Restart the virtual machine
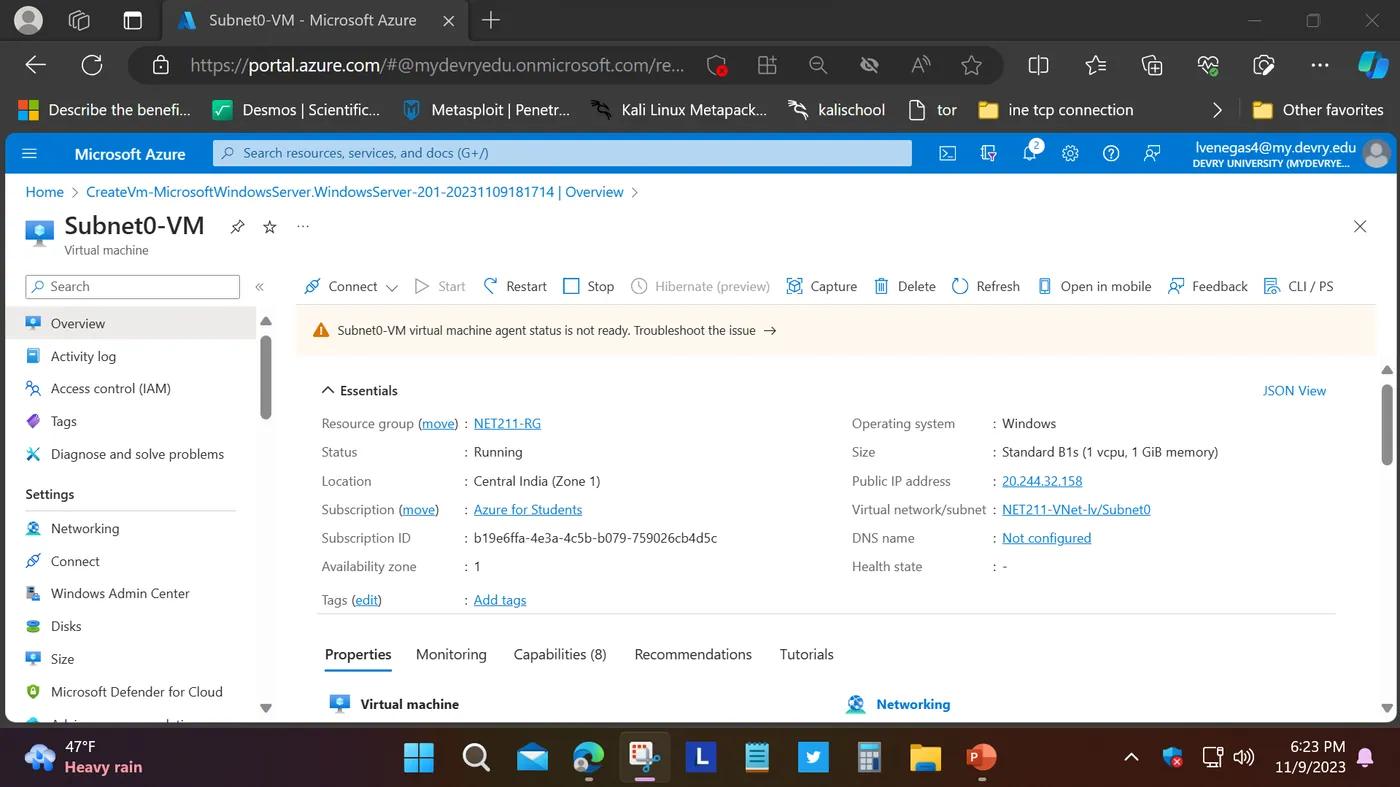This screenshot has width=1400, height=787. click(x=515, y=286)
